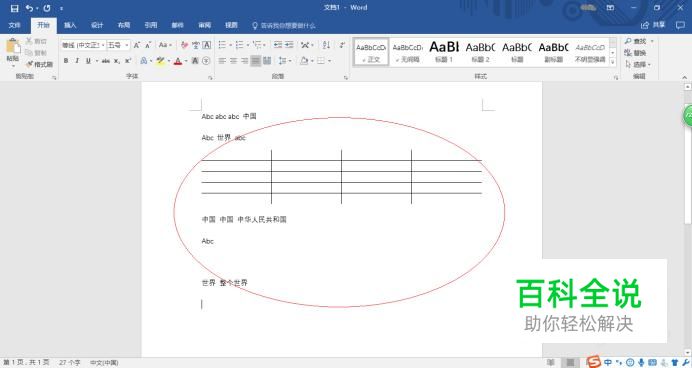Image resolution: width=692 pixels, height=368 pixels.
Task: Click the vertical scrollbar up arrow
Action: click(688, 87)
